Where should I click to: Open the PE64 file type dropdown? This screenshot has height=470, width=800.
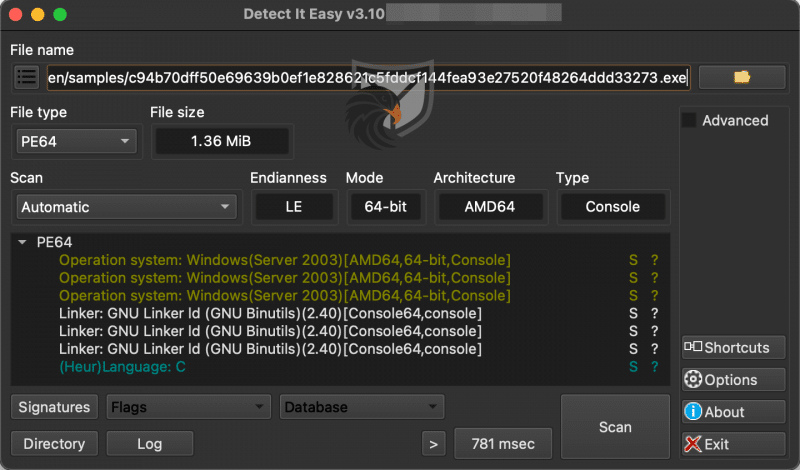77,141
